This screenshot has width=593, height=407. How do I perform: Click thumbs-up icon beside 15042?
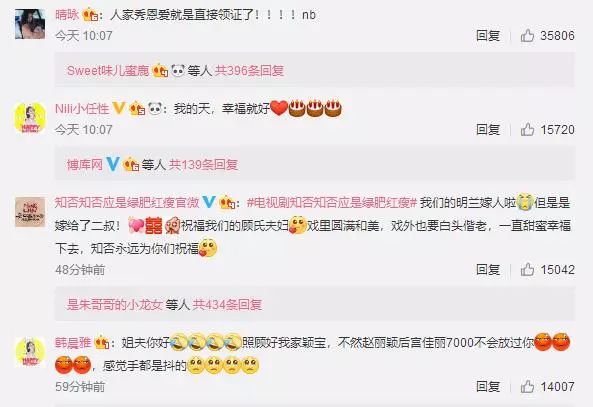527,270
